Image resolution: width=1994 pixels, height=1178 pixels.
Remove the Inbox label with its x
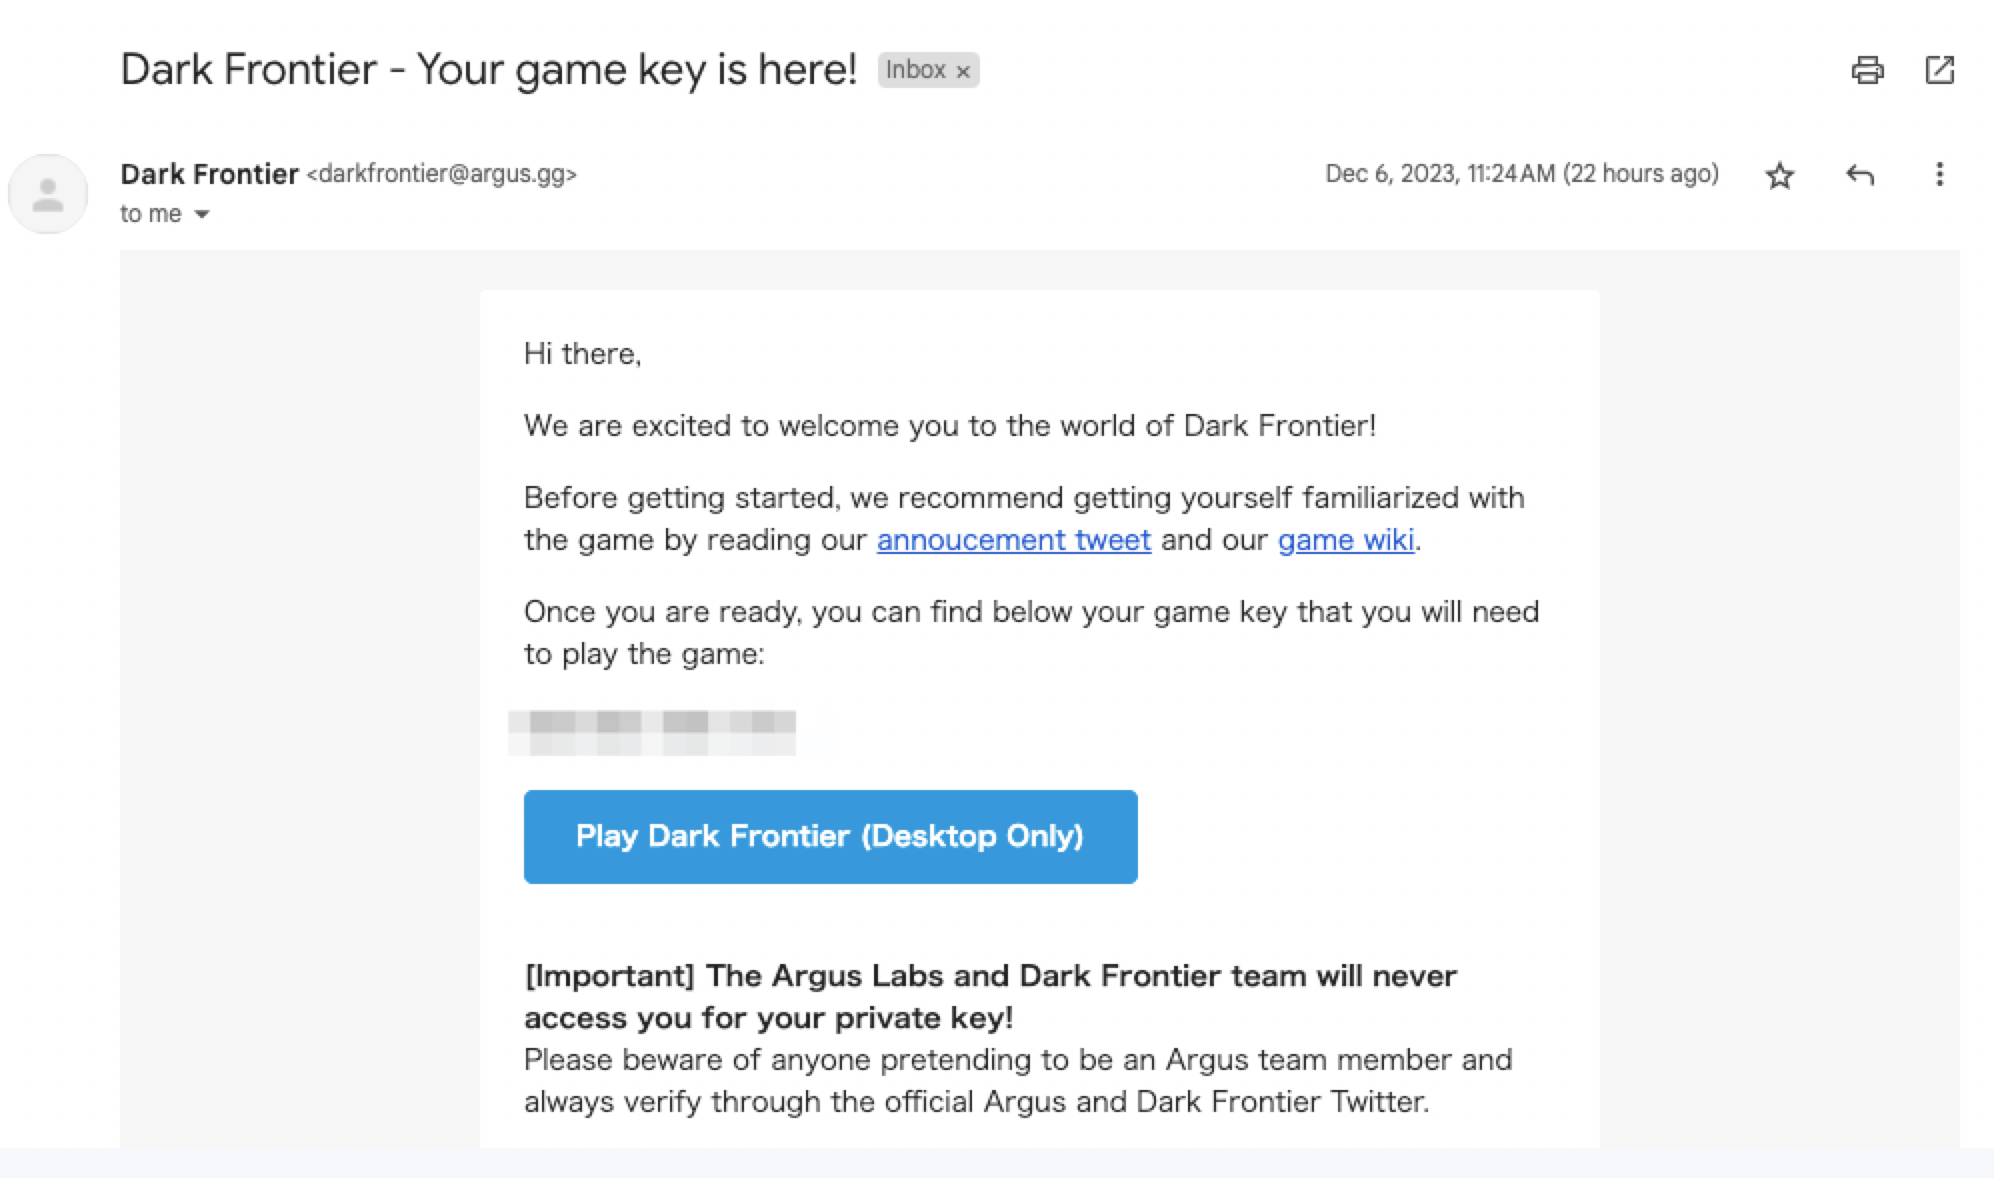[x=963, y=70]
